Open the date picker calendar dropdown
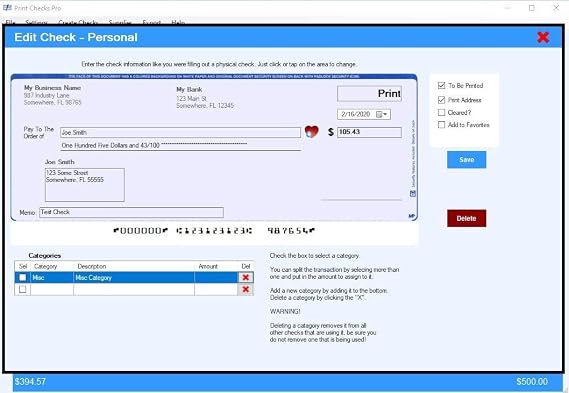Viewport: 569px width, 393px height. (x=381, y=114)
